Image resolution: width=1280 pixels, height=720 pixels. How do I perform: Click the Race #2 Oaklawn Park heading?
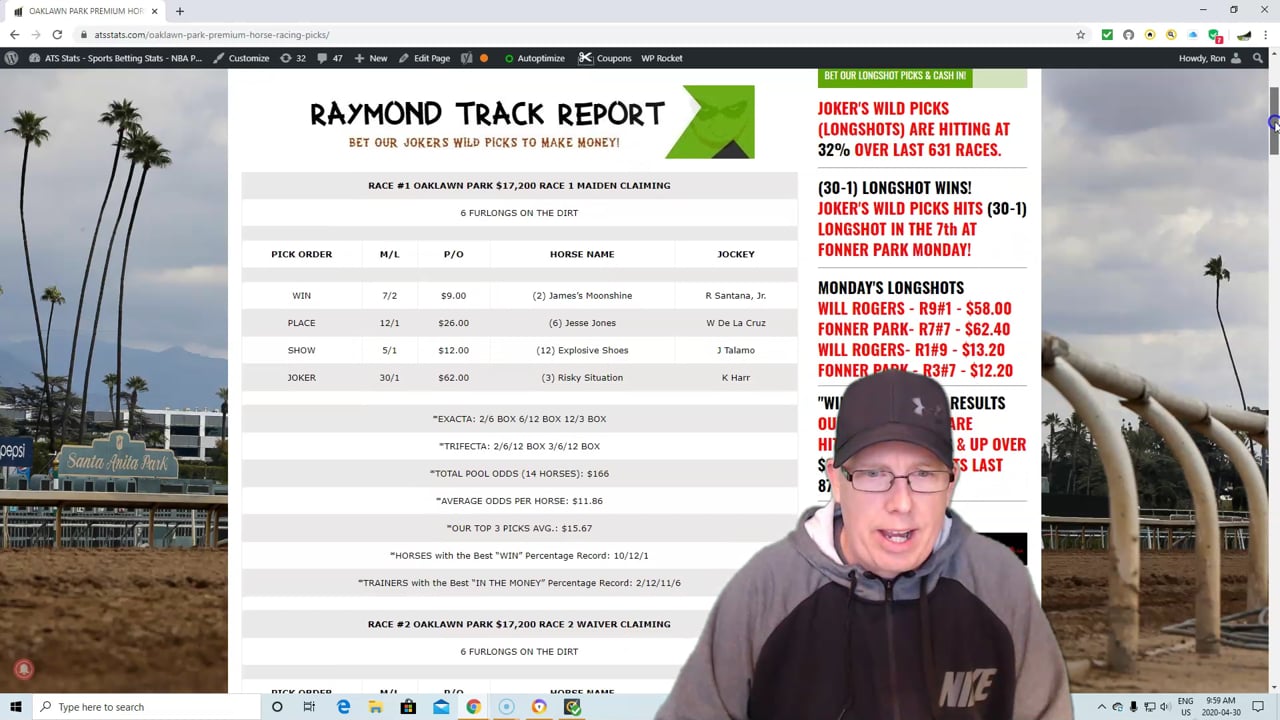(519, 624)
